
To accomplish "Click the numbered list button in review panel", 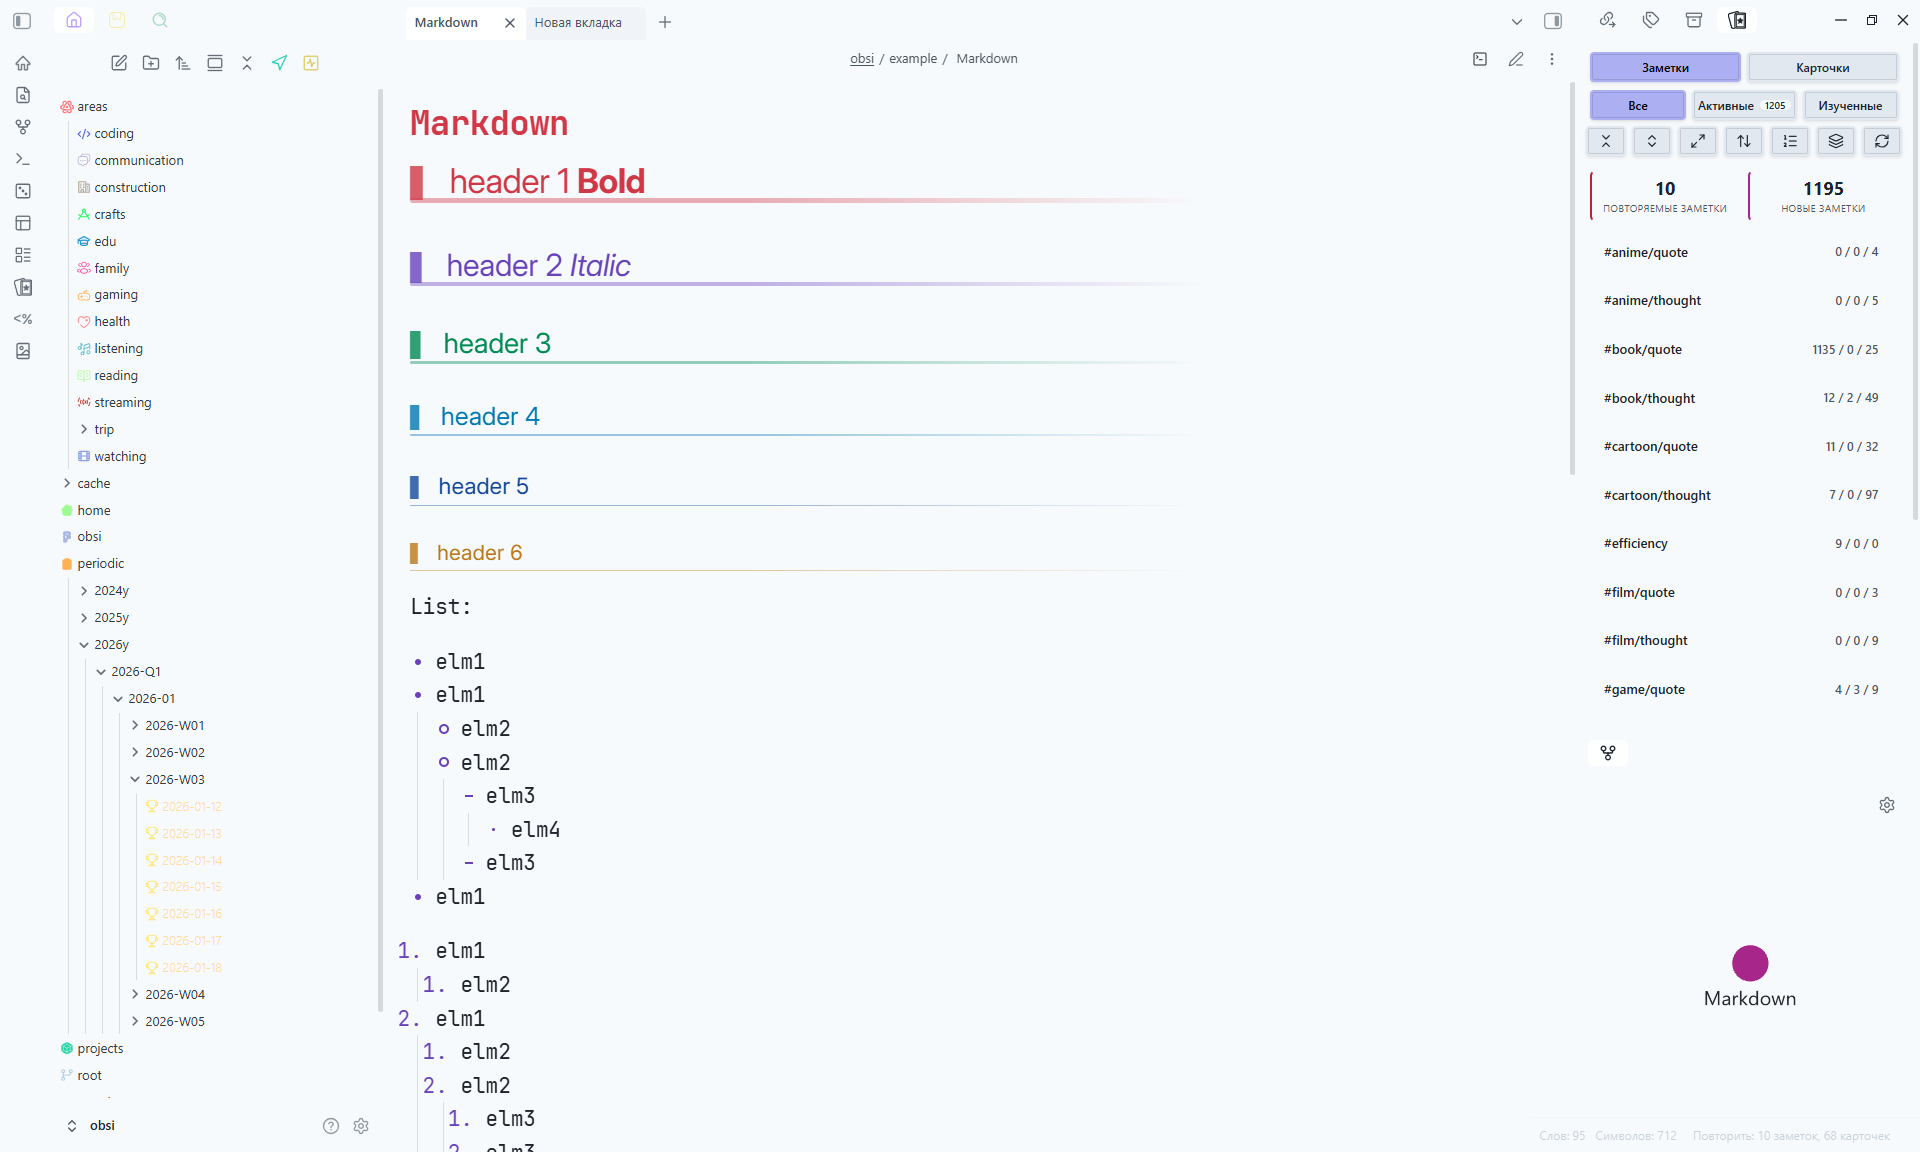I will coord(1790,141).
